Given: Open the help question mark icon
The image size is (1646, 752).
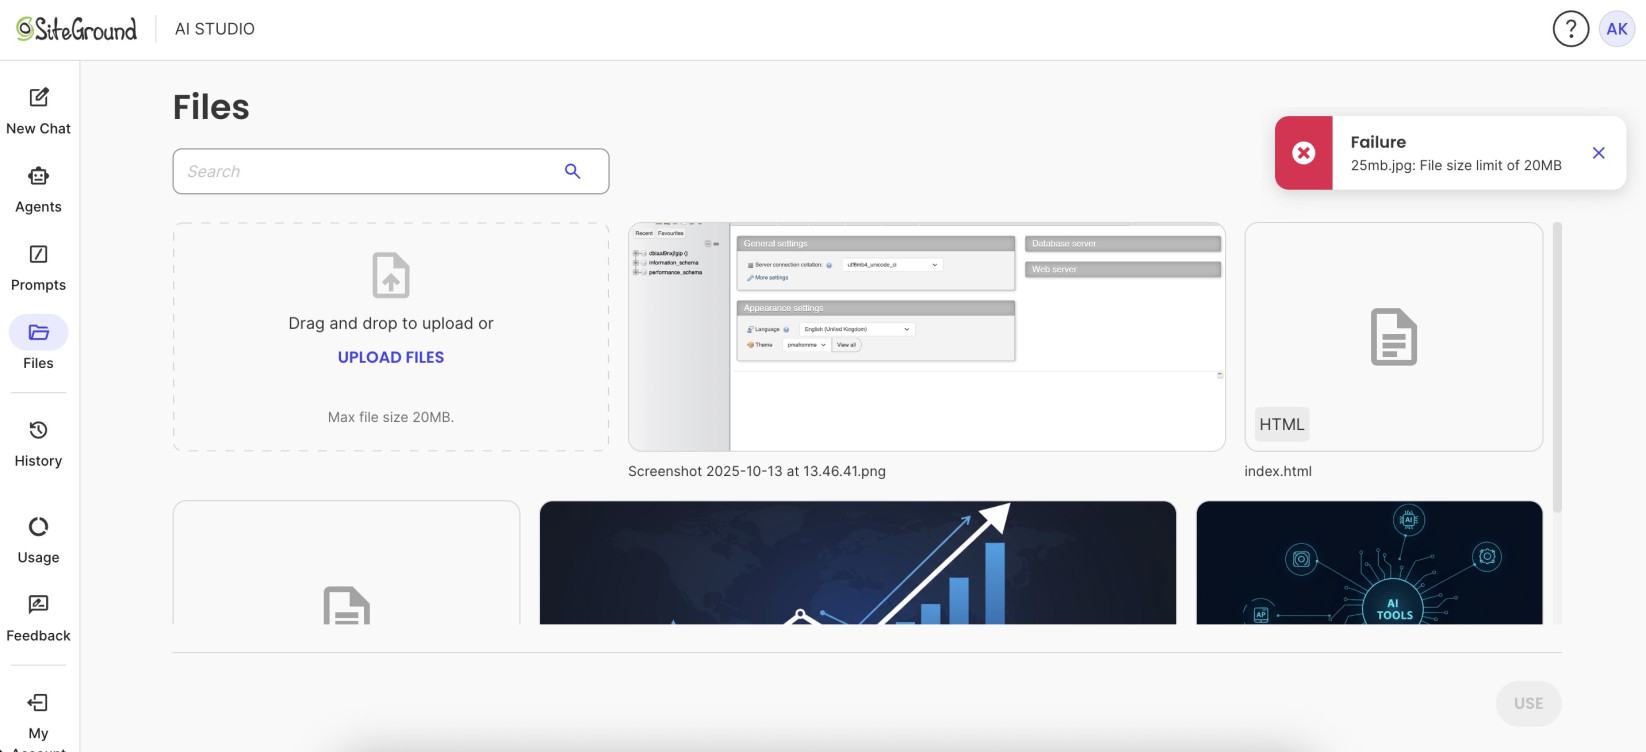Looking at the screenshot, I should (1570, 29).
